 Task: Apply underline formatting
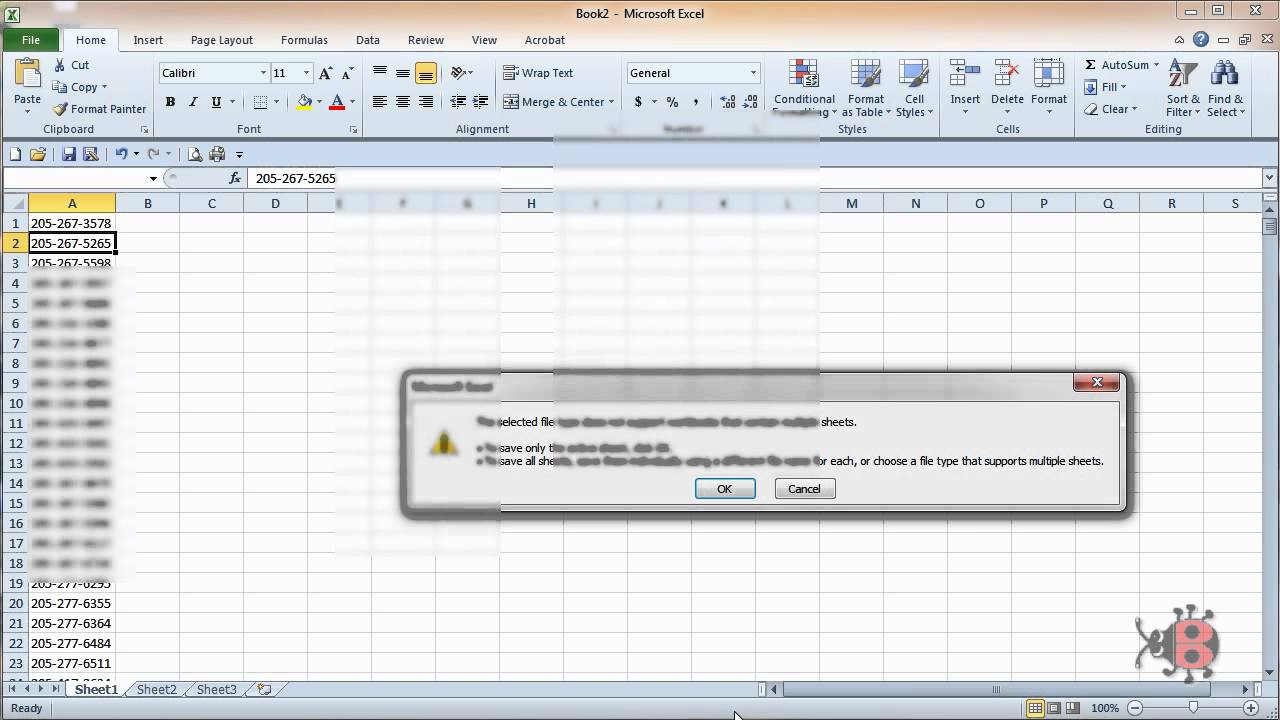click(x=215, y=102)
